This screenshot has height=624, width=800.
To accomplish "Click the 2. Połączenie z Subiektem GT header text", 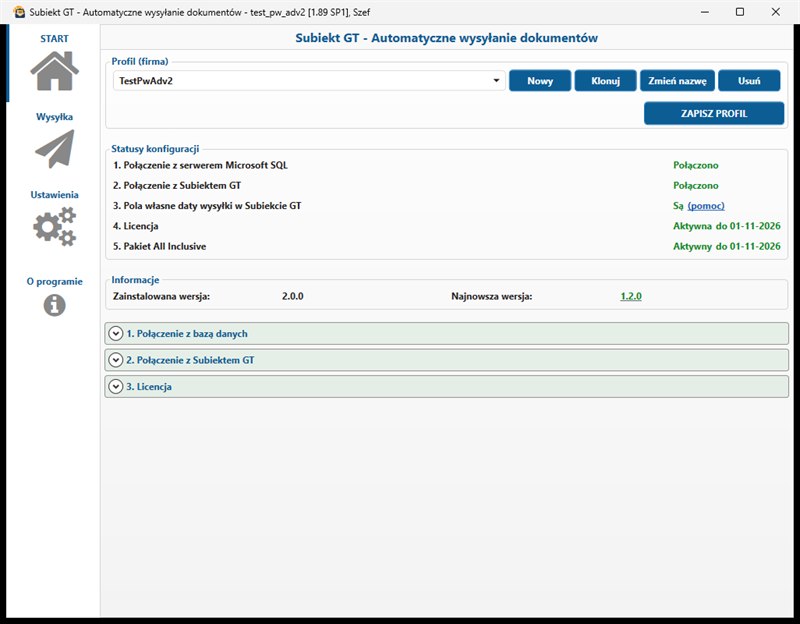I will [190, 360].
